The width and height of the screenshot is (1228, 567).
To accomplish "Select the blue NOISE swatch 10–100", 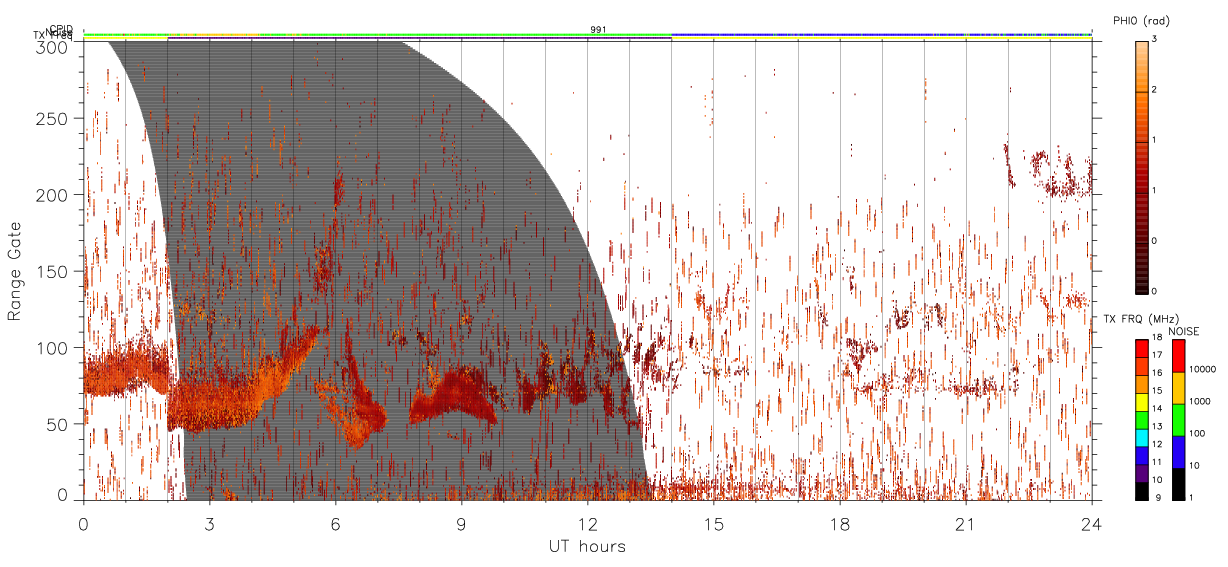I will [1177, 451].
